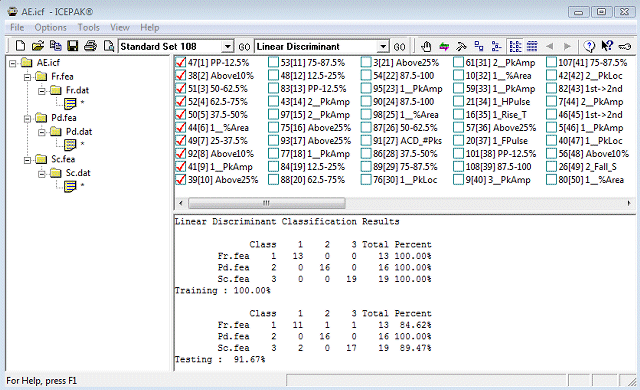Click the blue tree hierarchy icon
The height and width of the screenshot is (390, 640).
(496, 47)
